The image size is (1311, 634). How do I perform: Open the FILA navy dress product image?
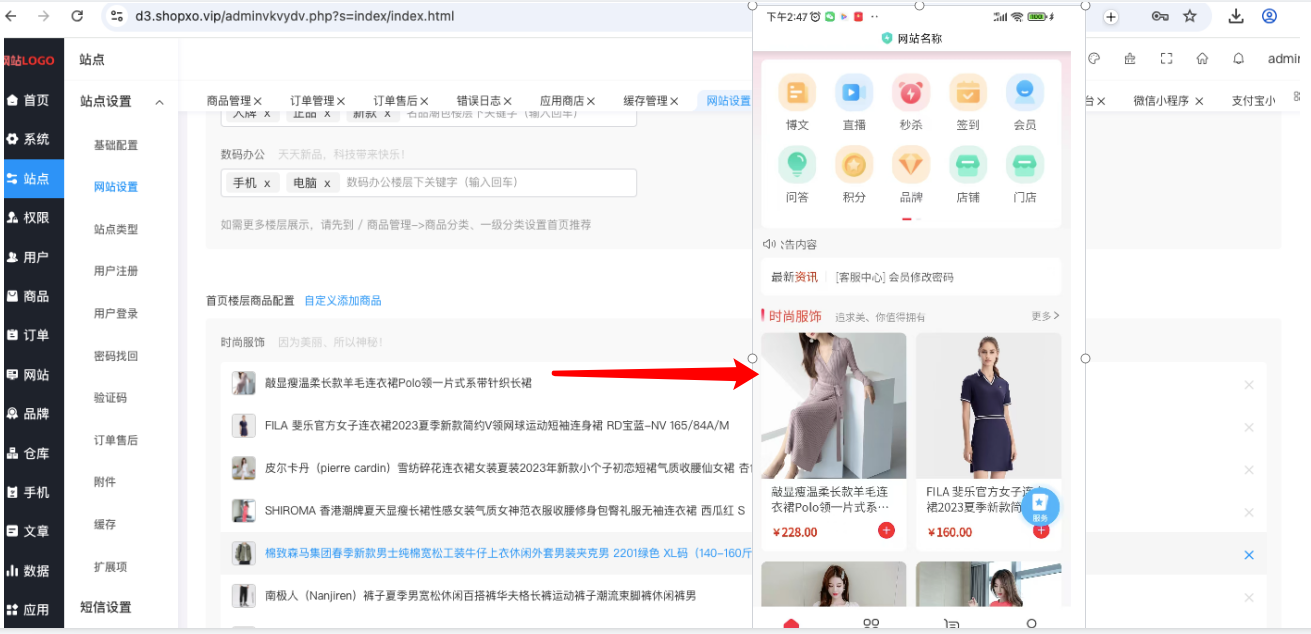[988, 406]
